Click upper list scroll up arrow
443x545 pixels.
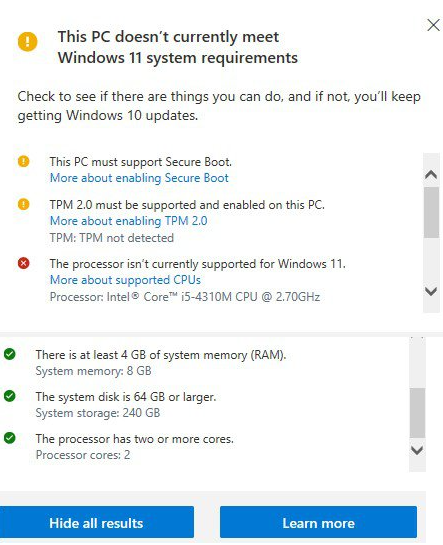(431, 174)
